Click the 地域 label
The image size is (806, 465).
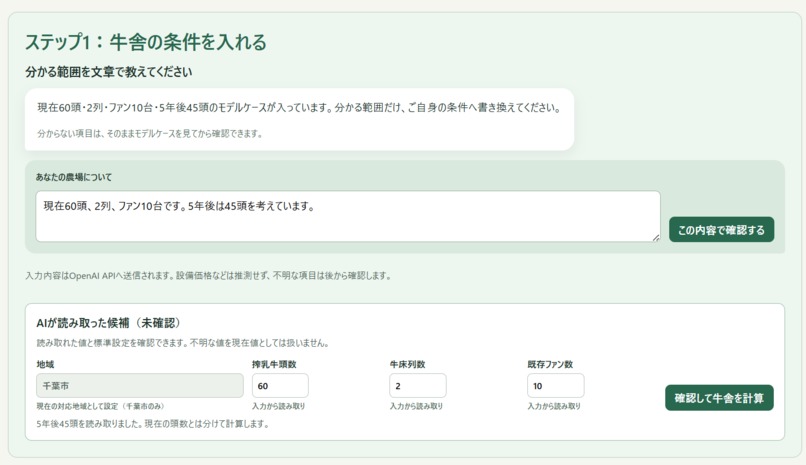point(45,364)
